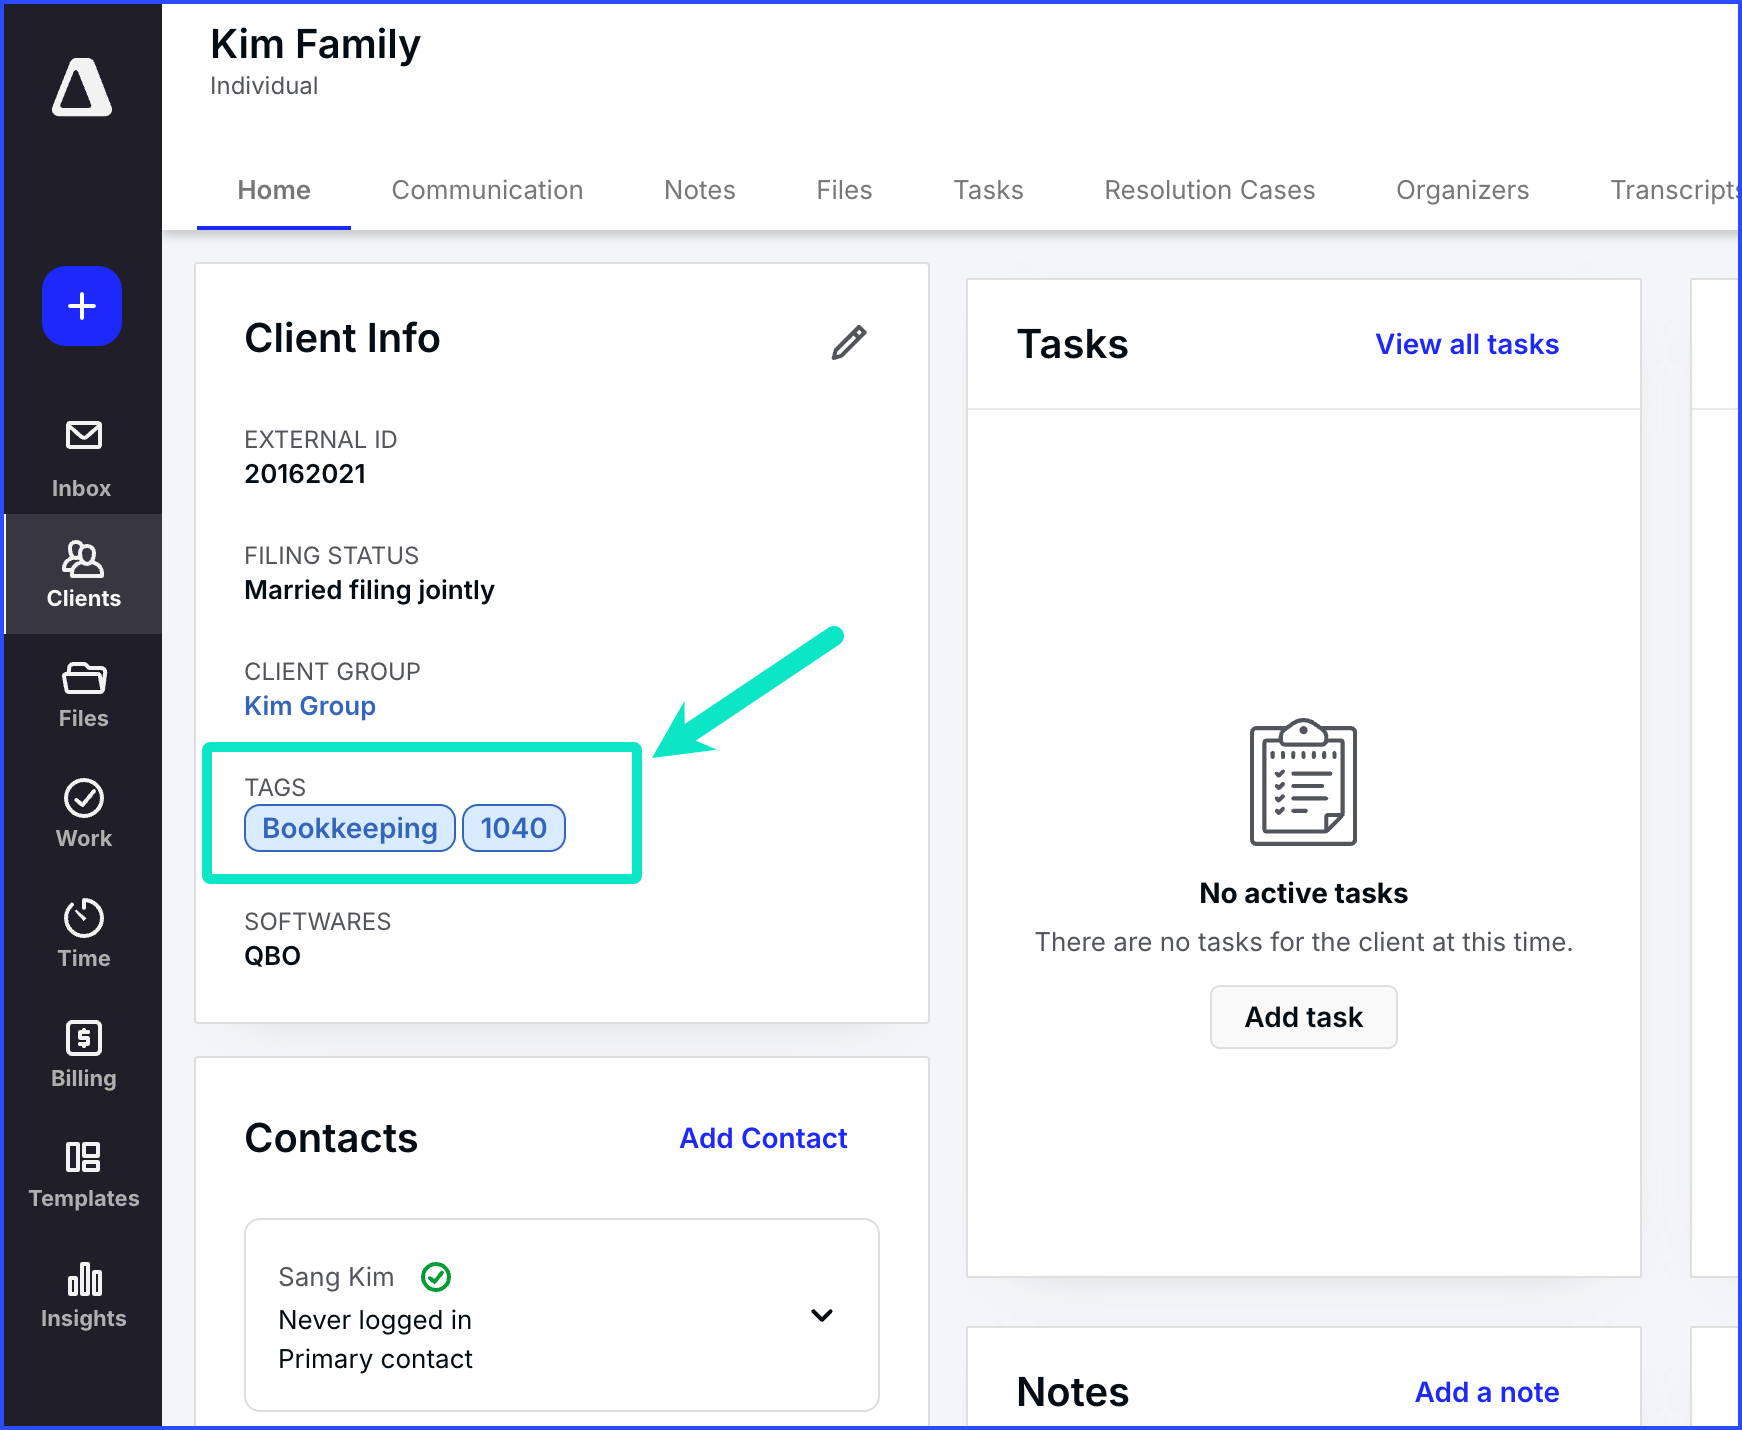Switch to the Communication tab
The height and width of the screenshot is (1430, 1742).
coord(487,190)
